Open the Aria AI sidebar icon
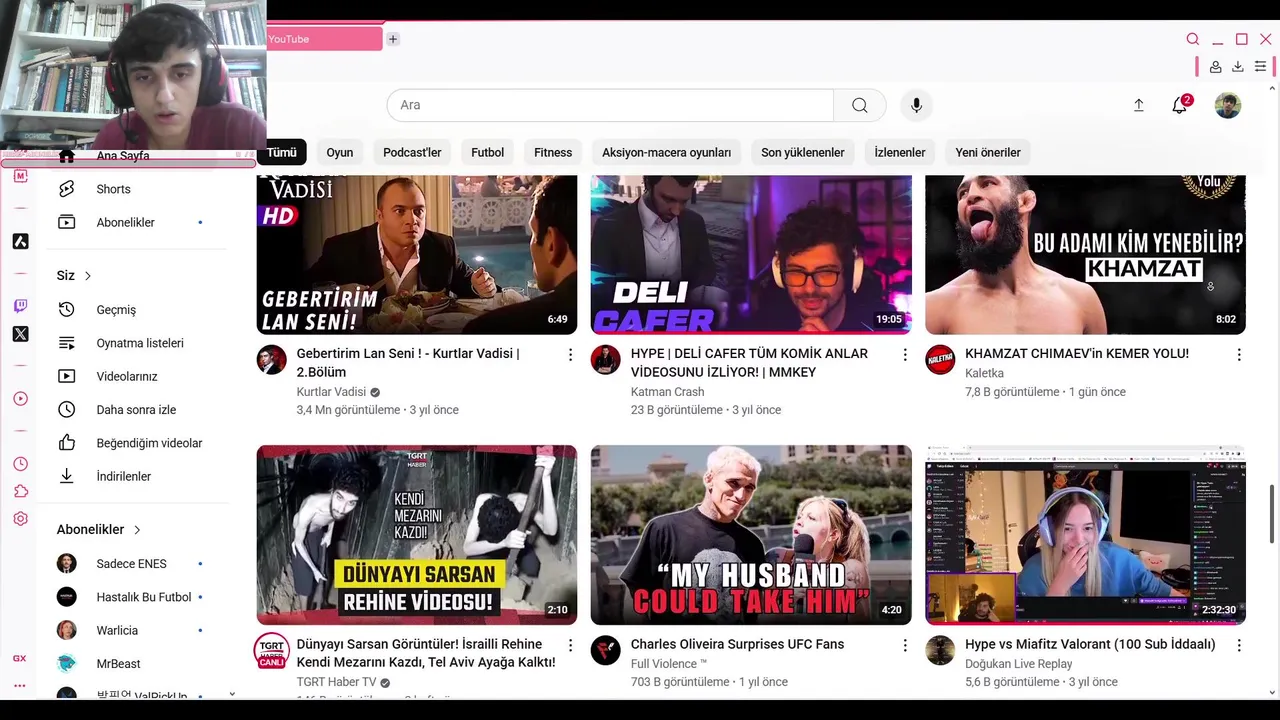Image resolution: width=1280 pixels, height=720 pixels. coord(20,241)
